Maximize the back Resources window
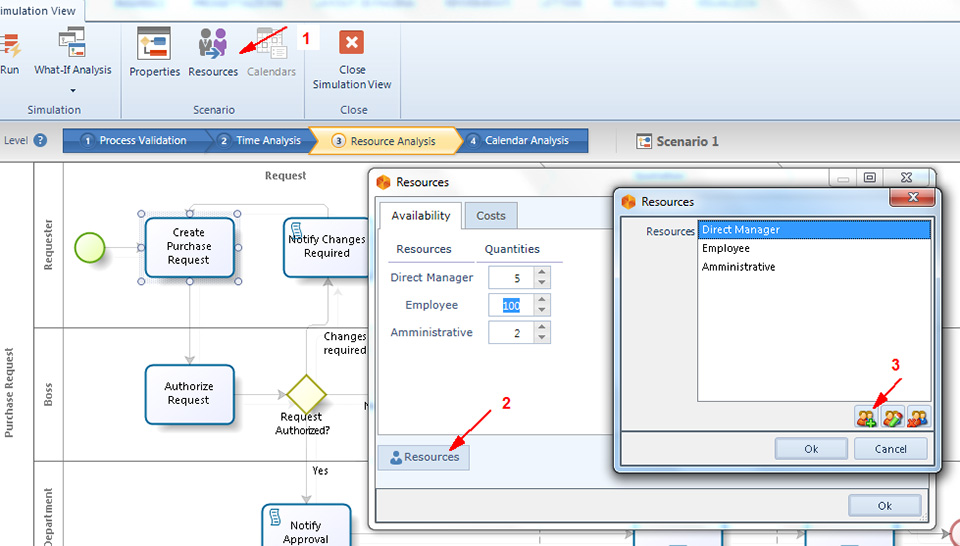 (869, 178)
